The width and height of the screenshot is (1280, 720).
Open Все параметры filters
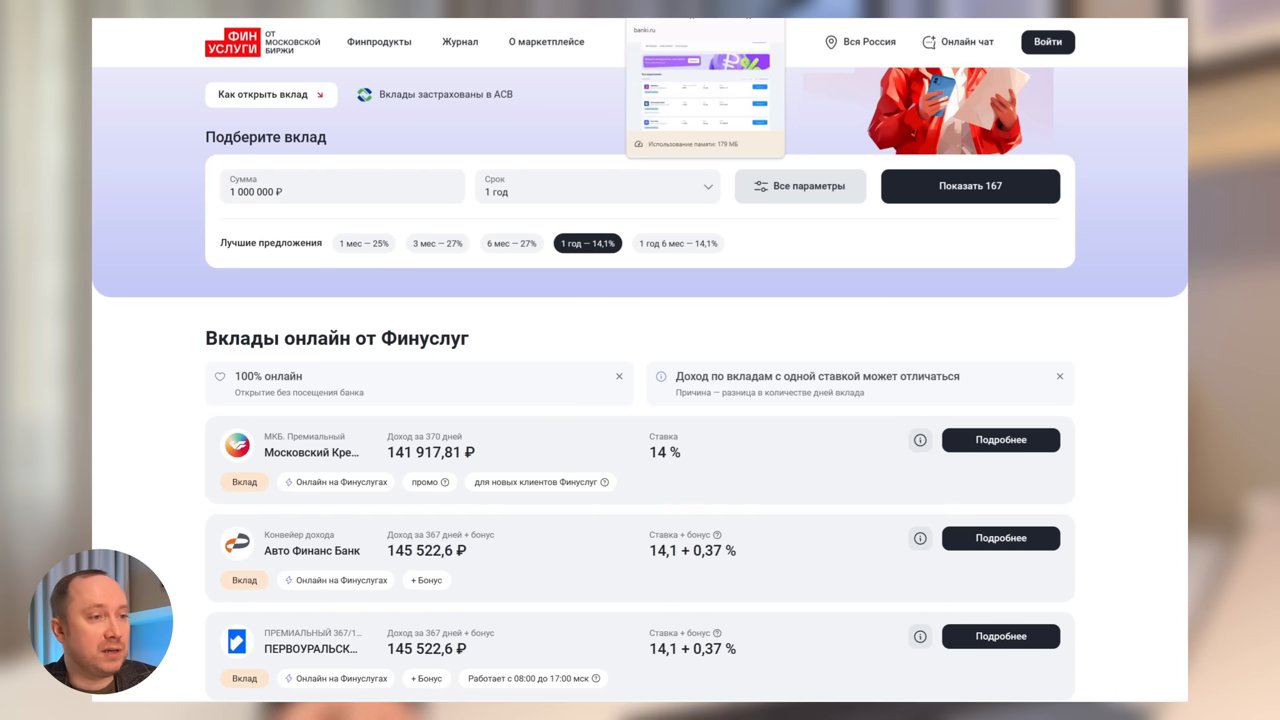(800, 186)
